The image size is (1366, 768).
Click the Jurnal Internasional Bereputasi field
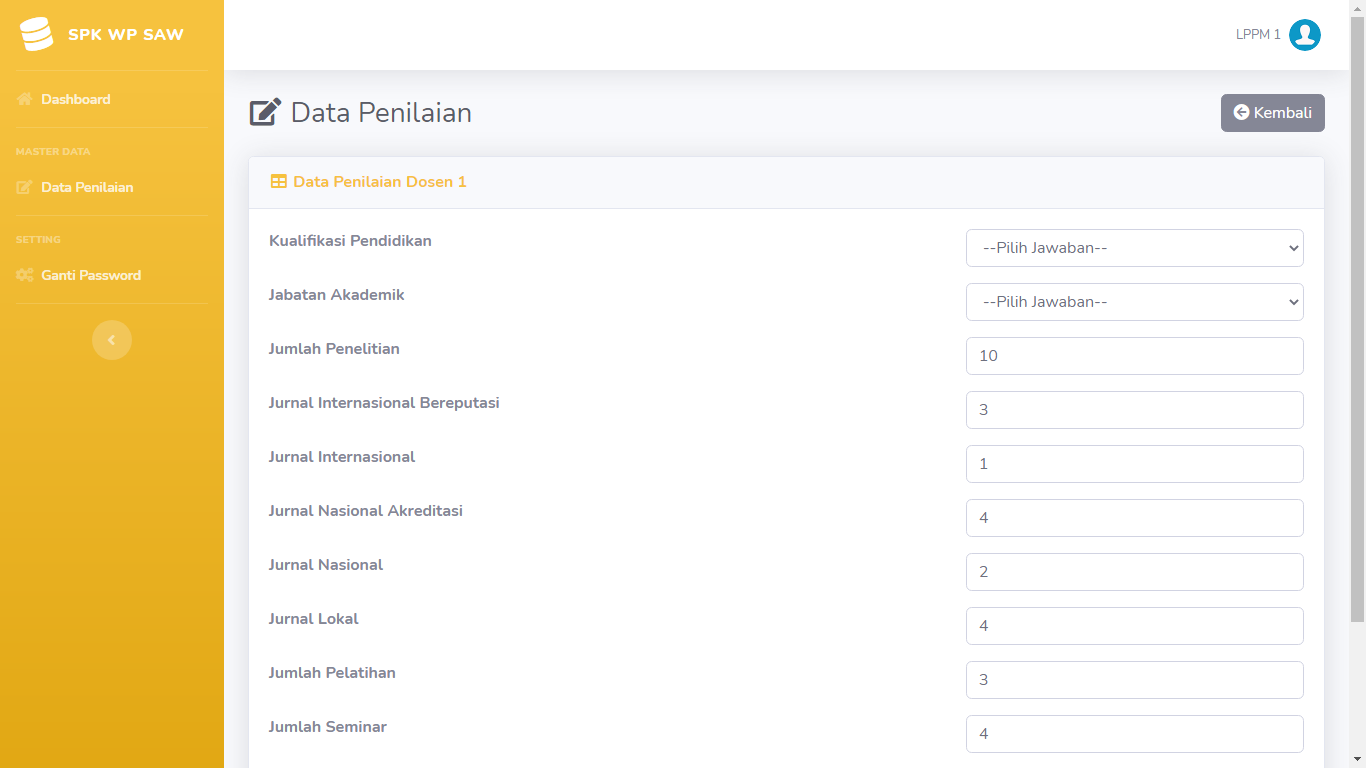click(x=1134, y=410)
